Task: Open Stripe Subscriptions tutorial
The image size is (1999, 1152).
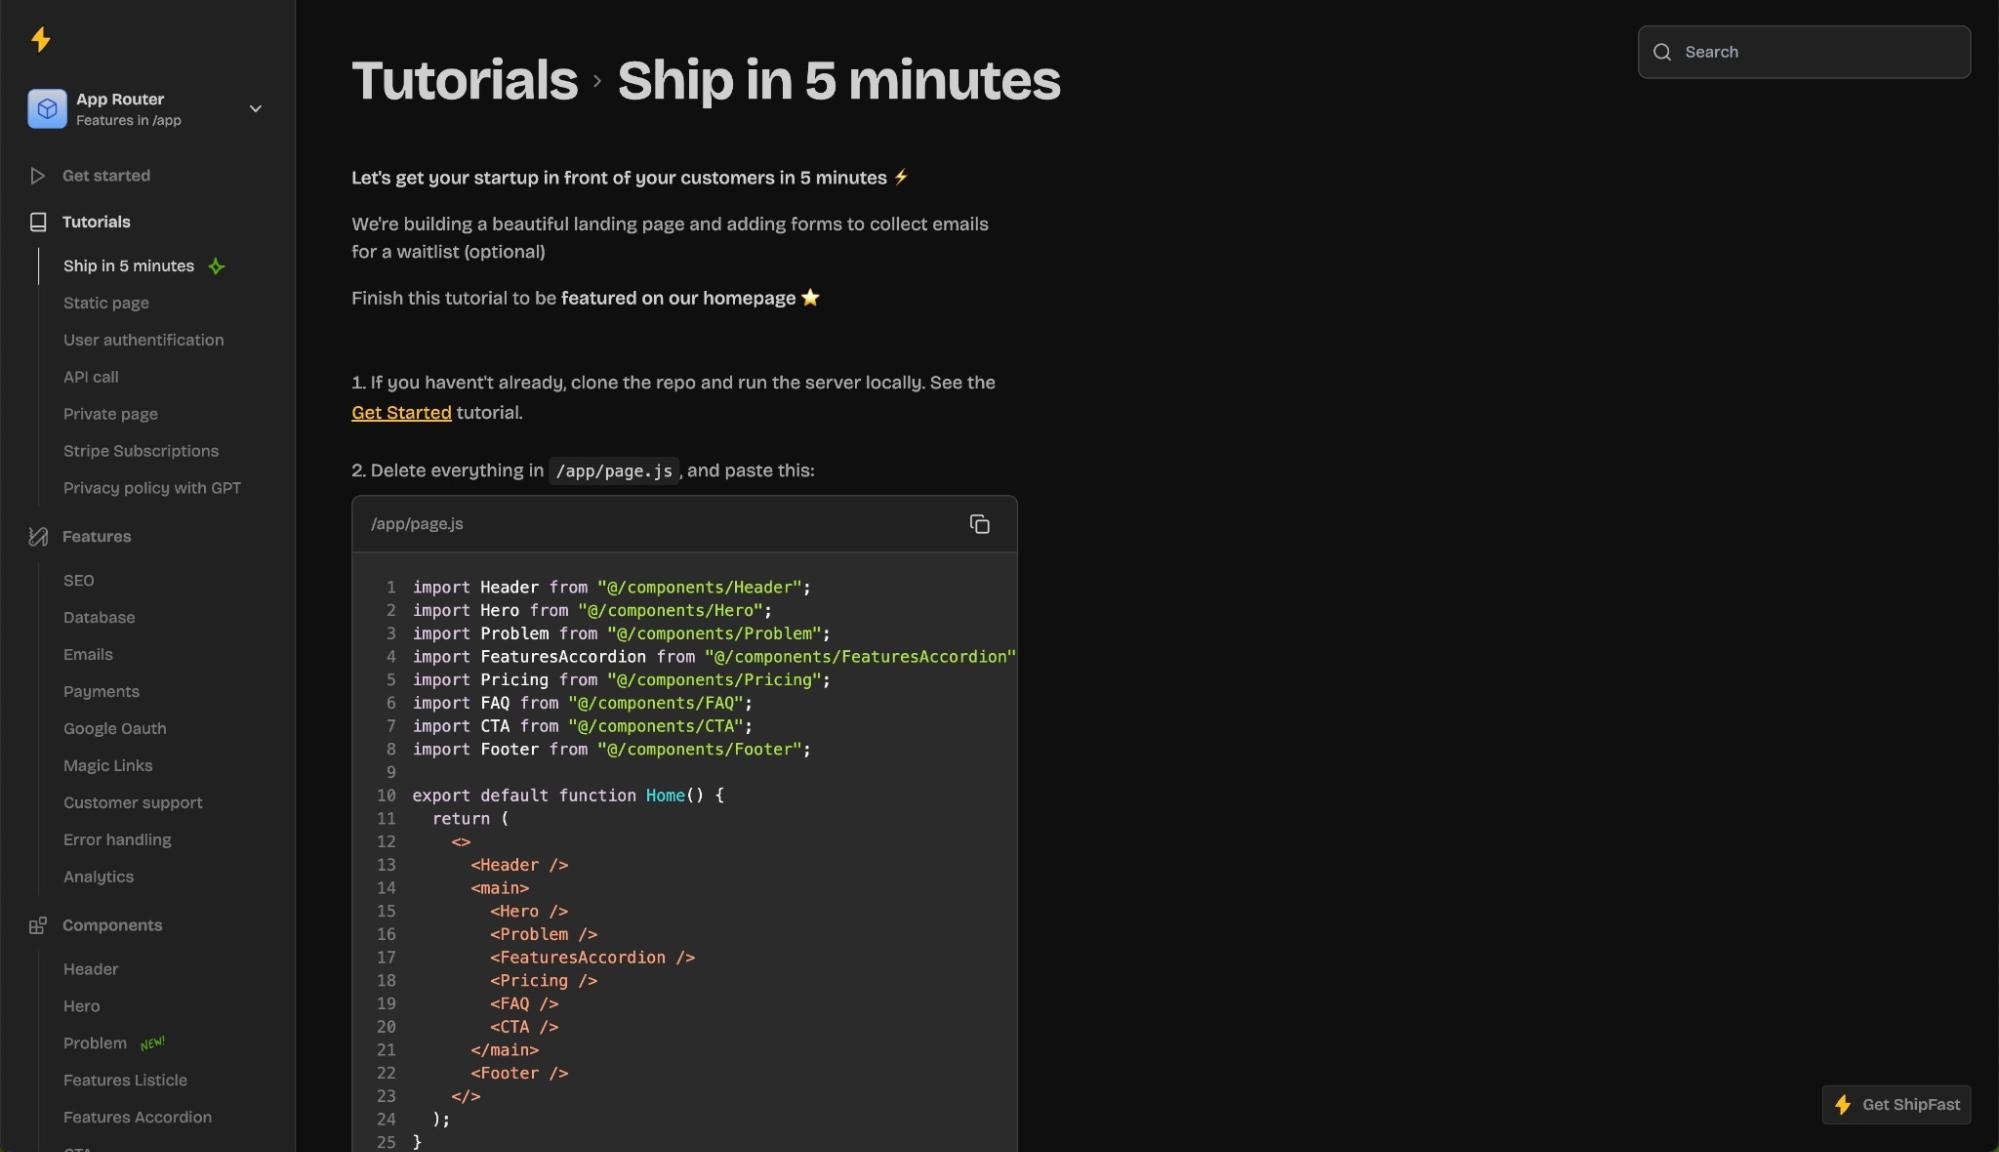Action: point(141,451)
